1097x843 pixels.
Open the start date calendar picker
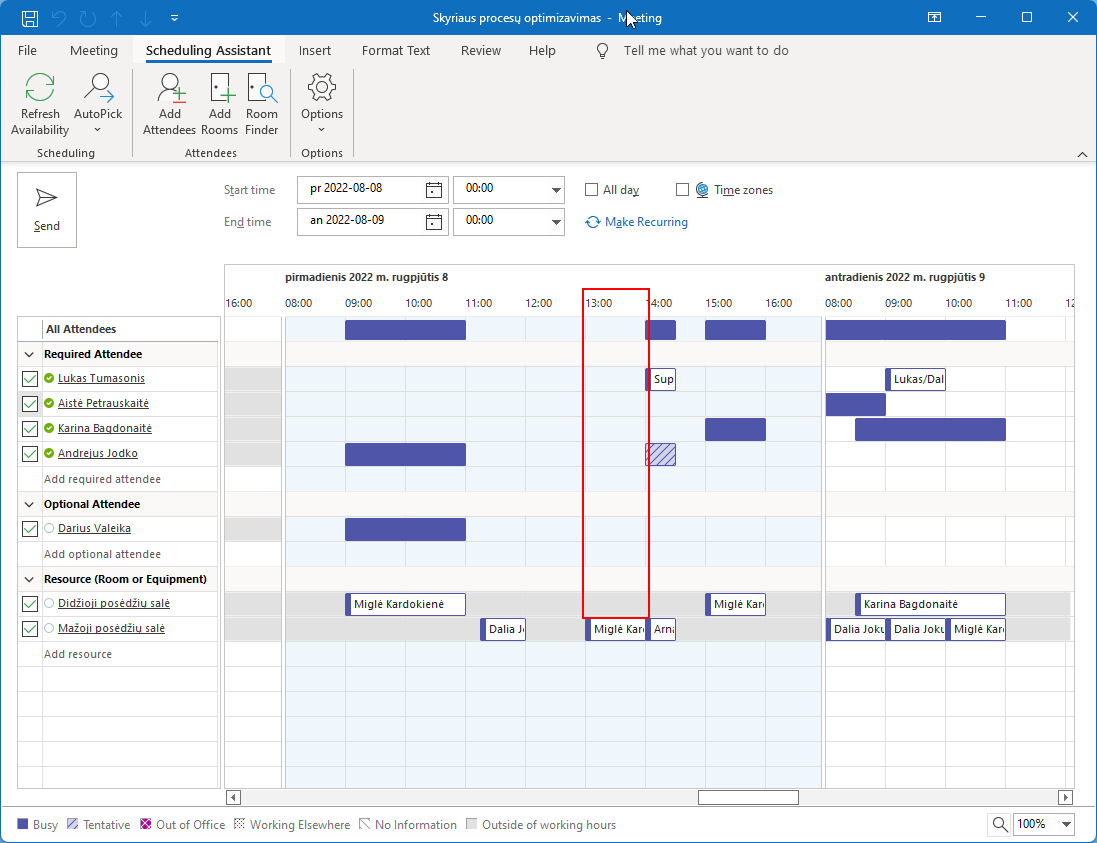(x=434, y=189)
